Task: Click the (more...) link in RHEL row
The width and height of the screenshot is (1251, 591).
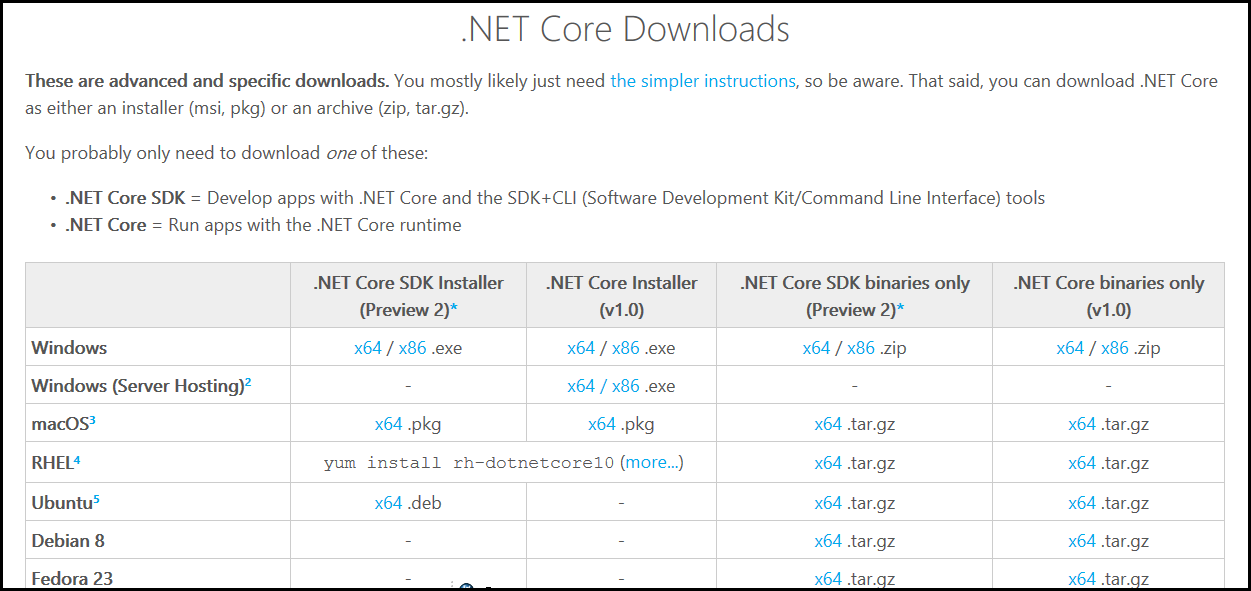Action: pos(652,463)
